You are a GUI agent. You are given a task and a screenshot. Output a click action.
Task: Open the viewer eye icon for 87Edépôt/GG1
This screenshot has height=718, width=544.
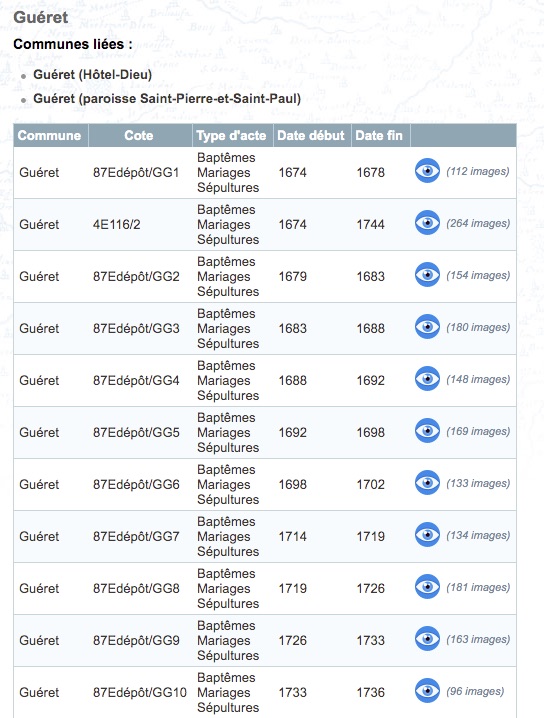[427, 171]
